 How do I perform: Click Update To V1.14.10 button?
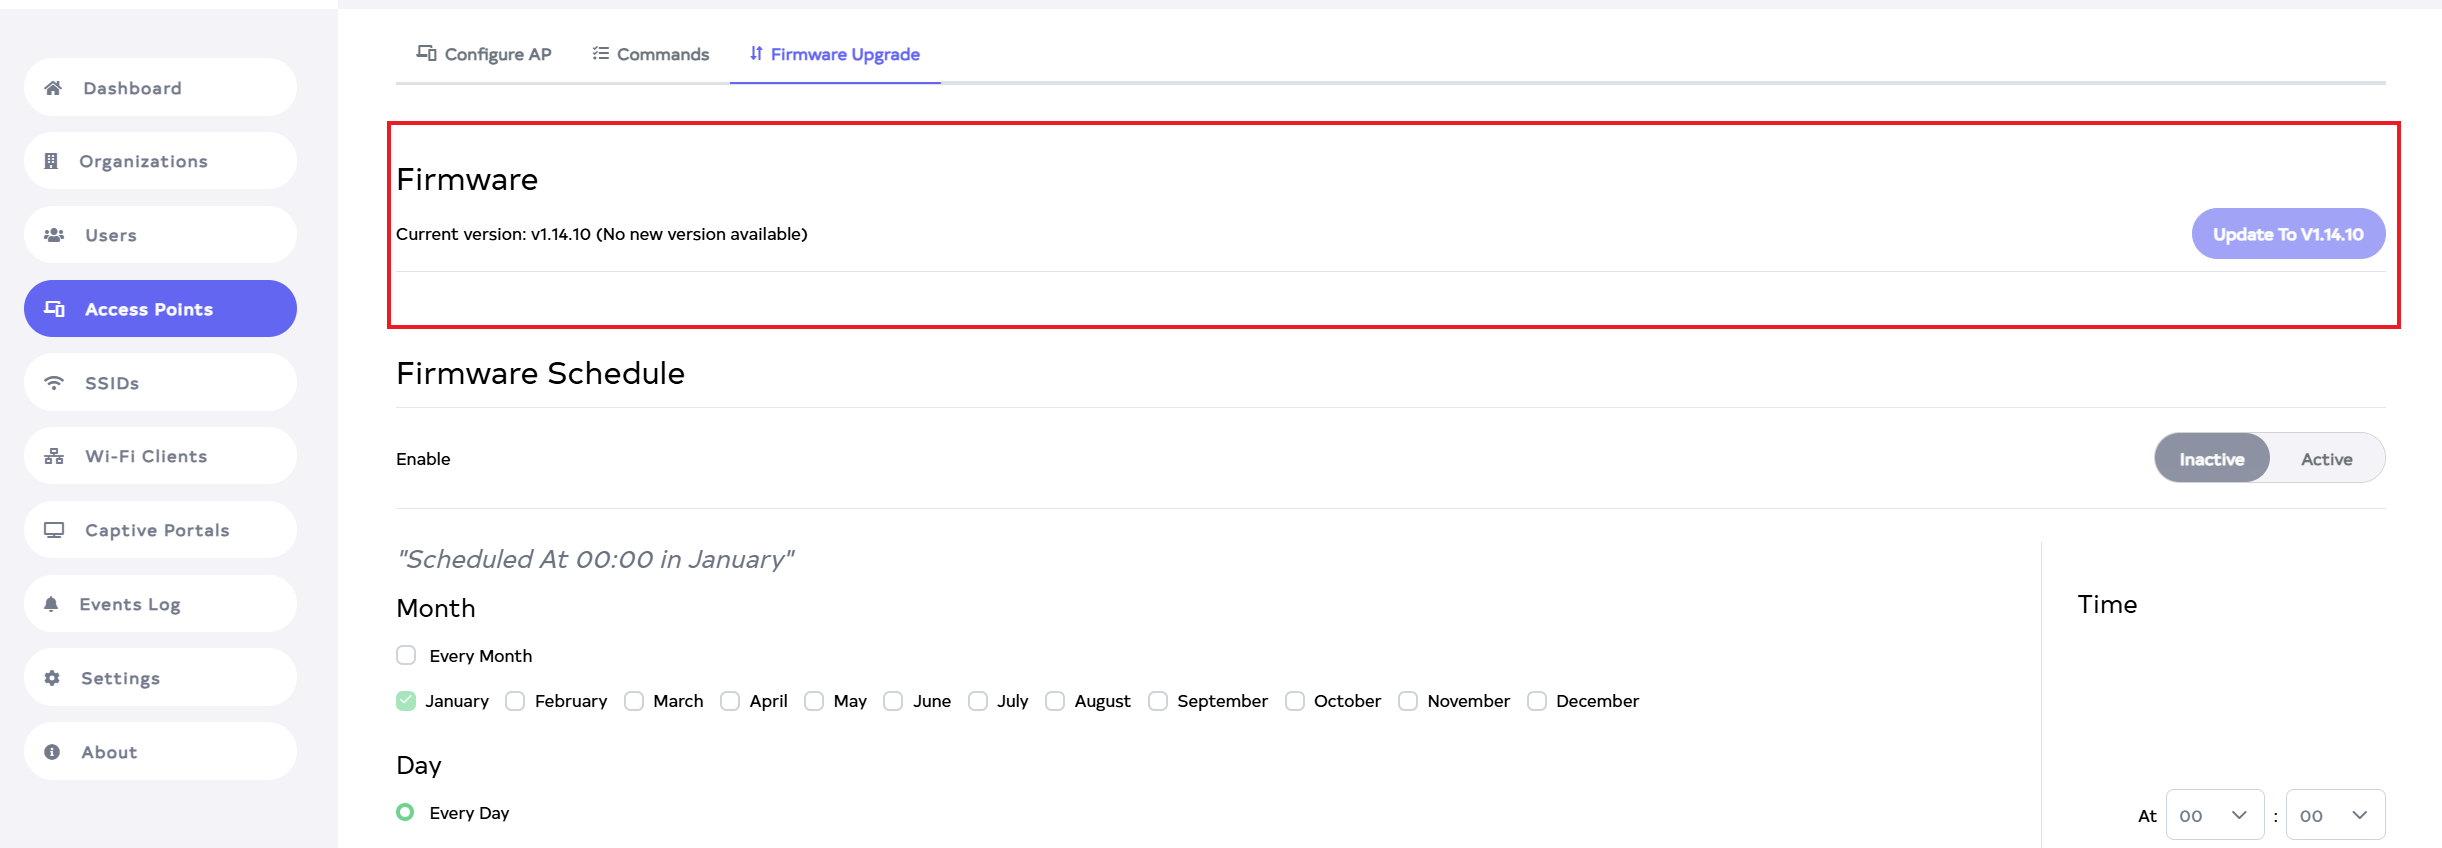click(2288, 234)
